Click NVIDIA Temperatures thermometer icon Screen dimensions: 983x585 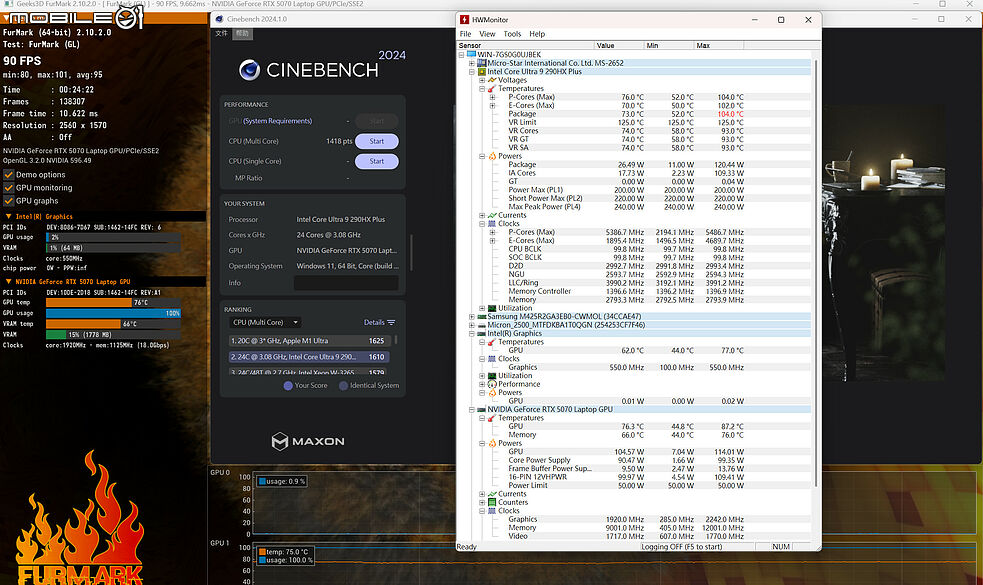tap(492, 418)
